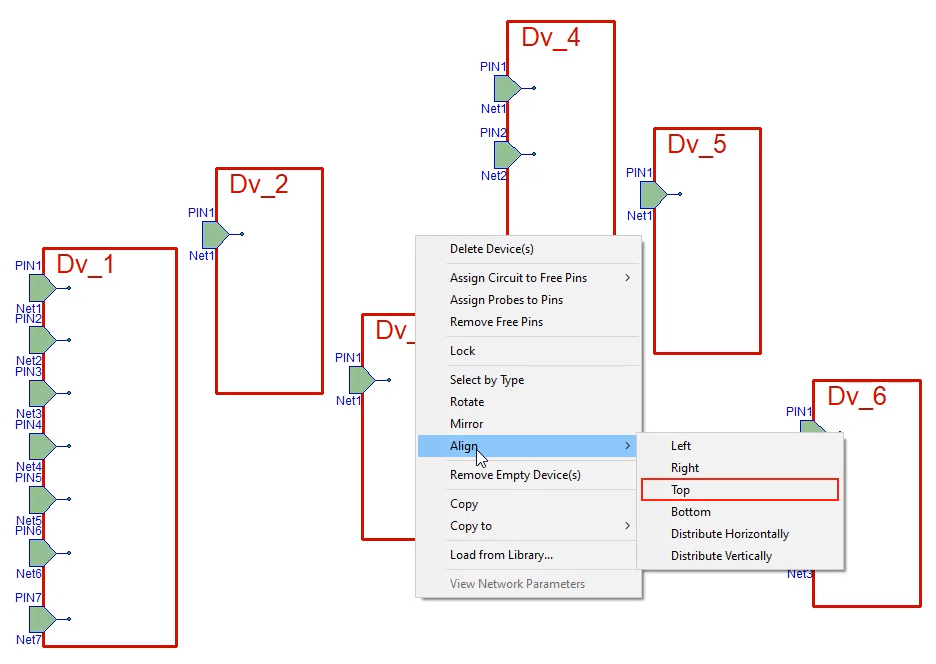Click PIN4 pin symbol on Dv_1

(41, 447)
